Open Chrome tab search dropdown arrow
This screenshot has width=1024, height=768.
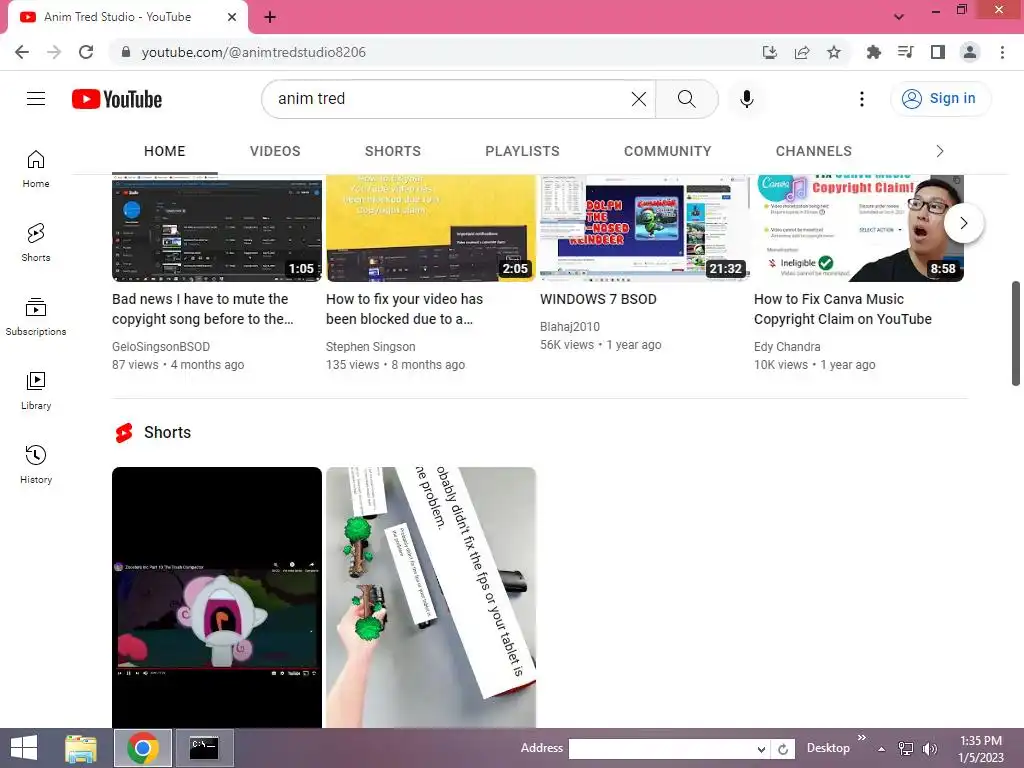pyautogui.click(x=899, y=17)
